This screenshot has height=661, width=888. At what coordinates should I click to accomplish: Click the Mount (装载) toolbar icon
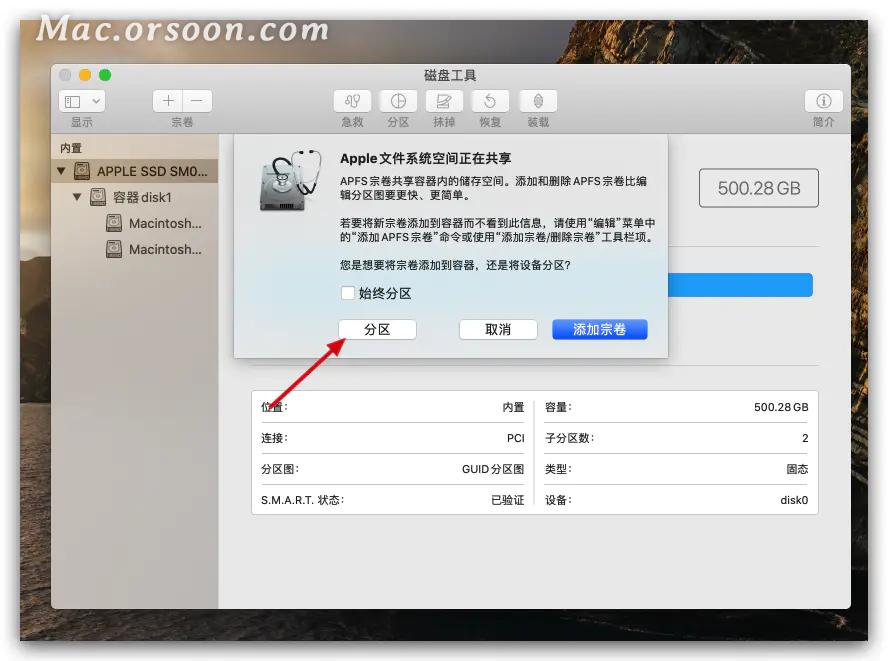tap(536, 101)
